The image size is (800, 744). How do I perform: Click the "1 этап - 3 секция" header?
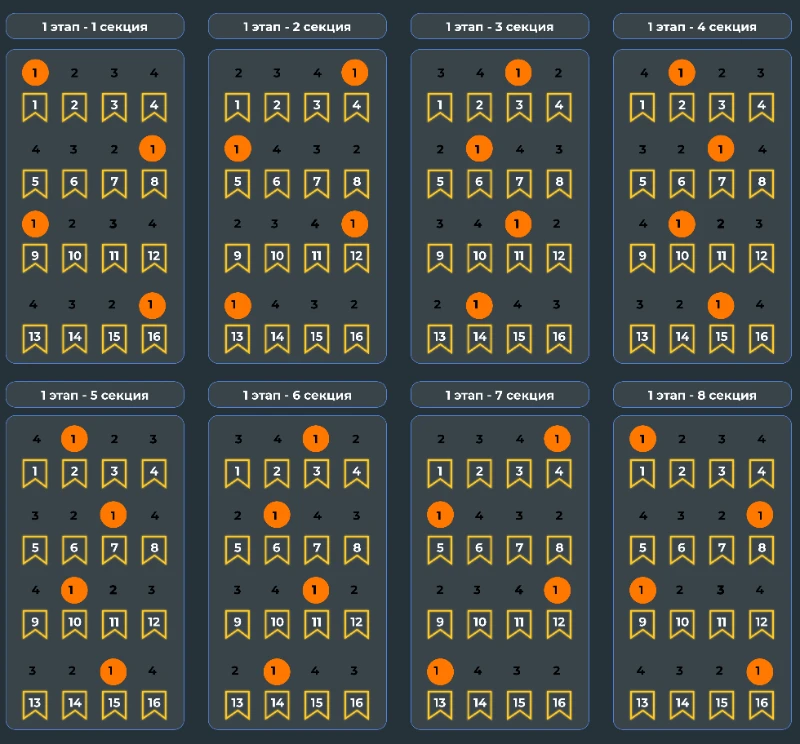(500, 26)
